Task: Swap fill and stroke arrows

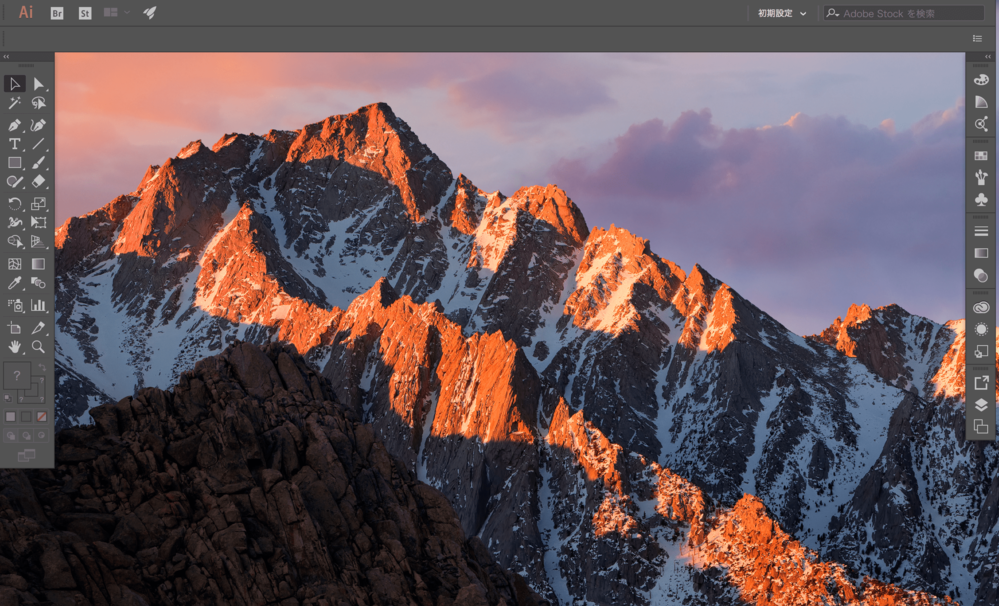Action: (42, 367)
